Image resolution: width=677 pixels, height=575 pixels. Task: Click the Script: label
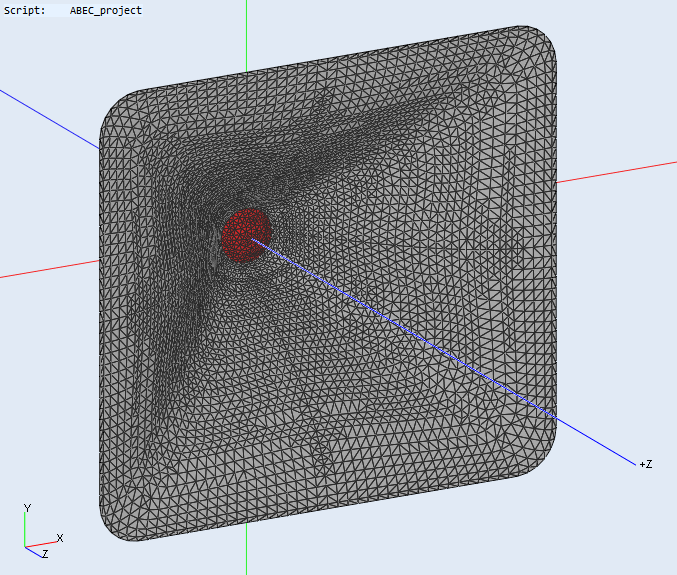pos(25,10)
